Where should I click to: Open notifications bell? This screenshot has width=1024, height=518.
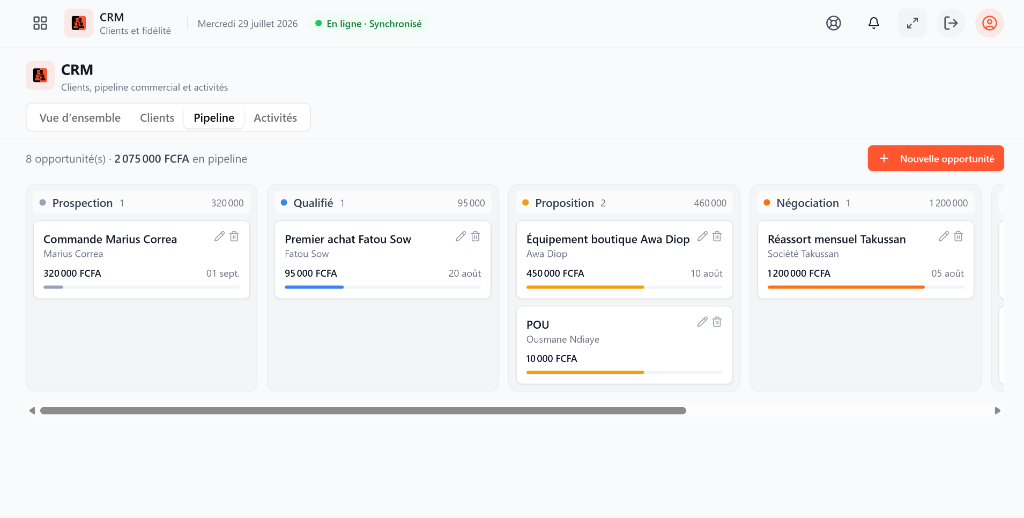[x=874, y=24]
